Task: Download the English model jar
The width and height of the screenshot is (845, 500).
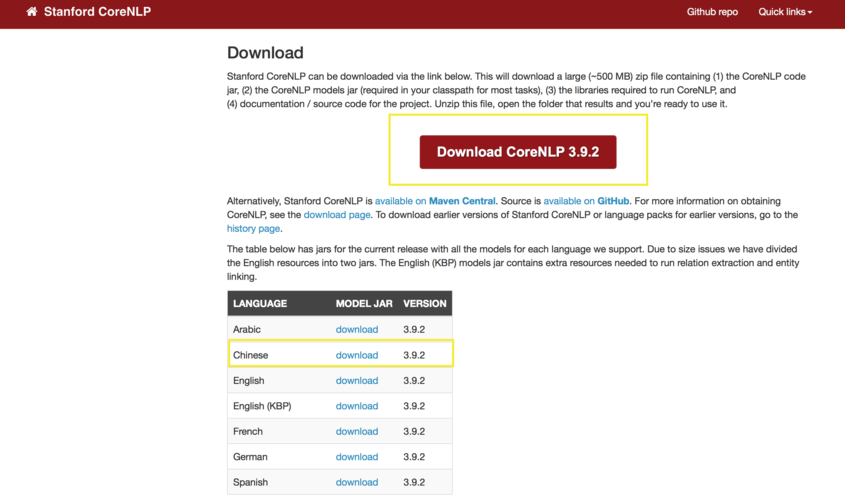Action: pos(357,380)
